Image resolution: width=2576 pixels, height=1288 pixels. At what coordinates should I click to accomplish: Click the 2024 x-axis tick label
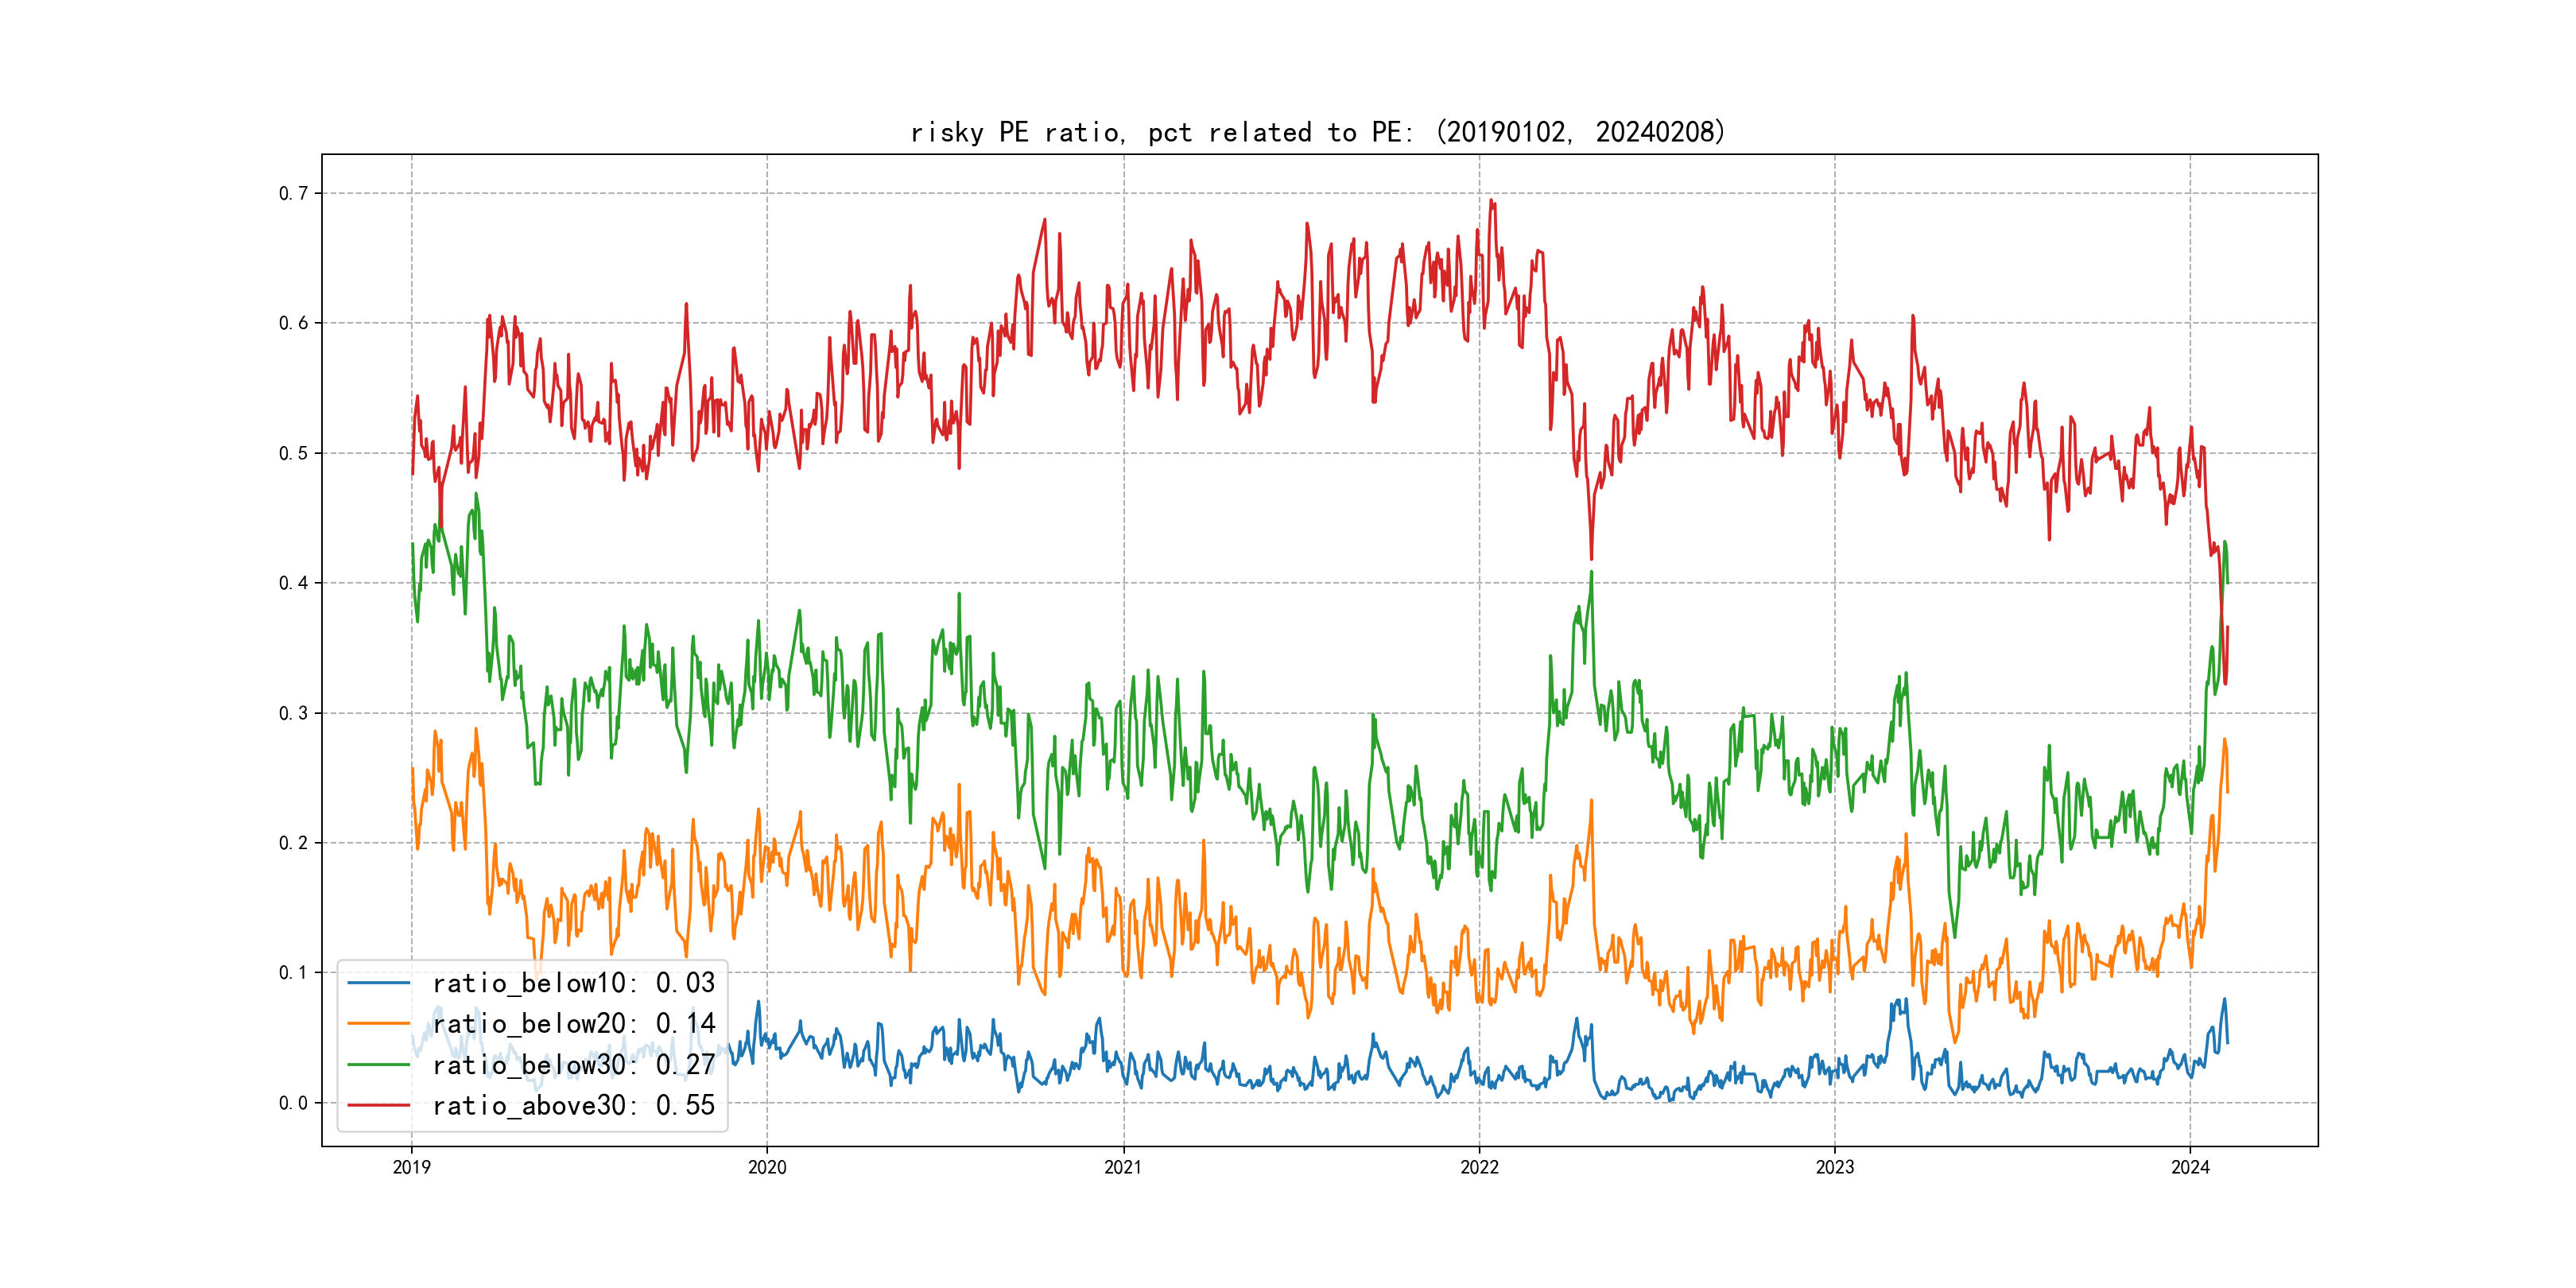pyautogui.click(x=2190, y=1167)
